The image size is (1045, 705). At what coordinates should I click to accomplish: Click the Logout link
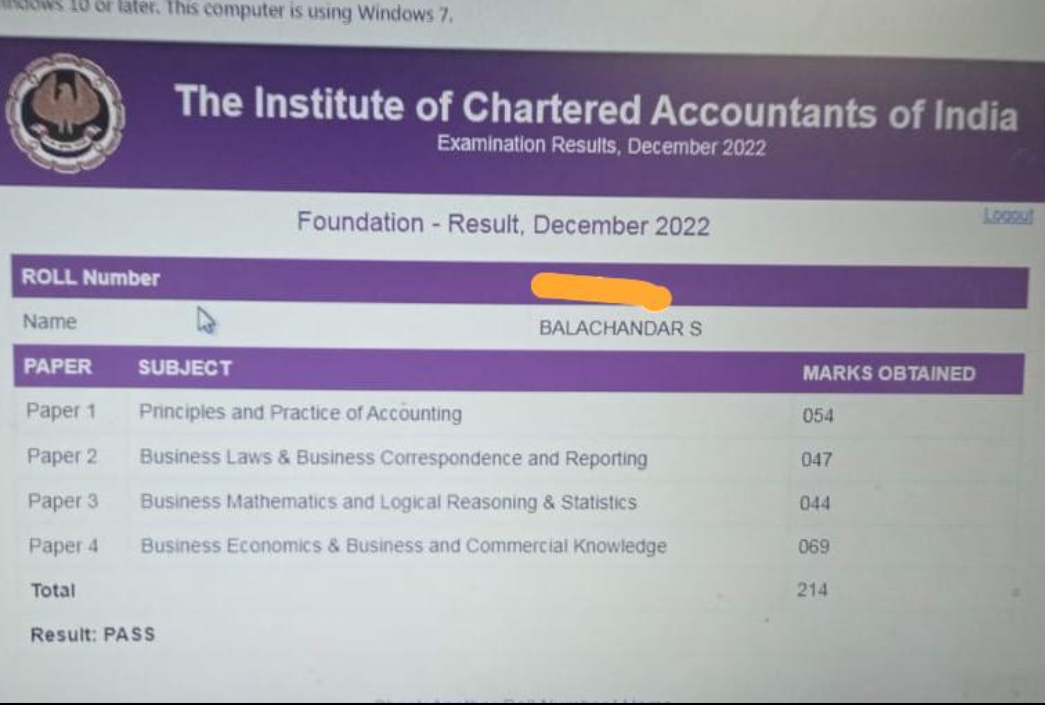click(1008, 215)
